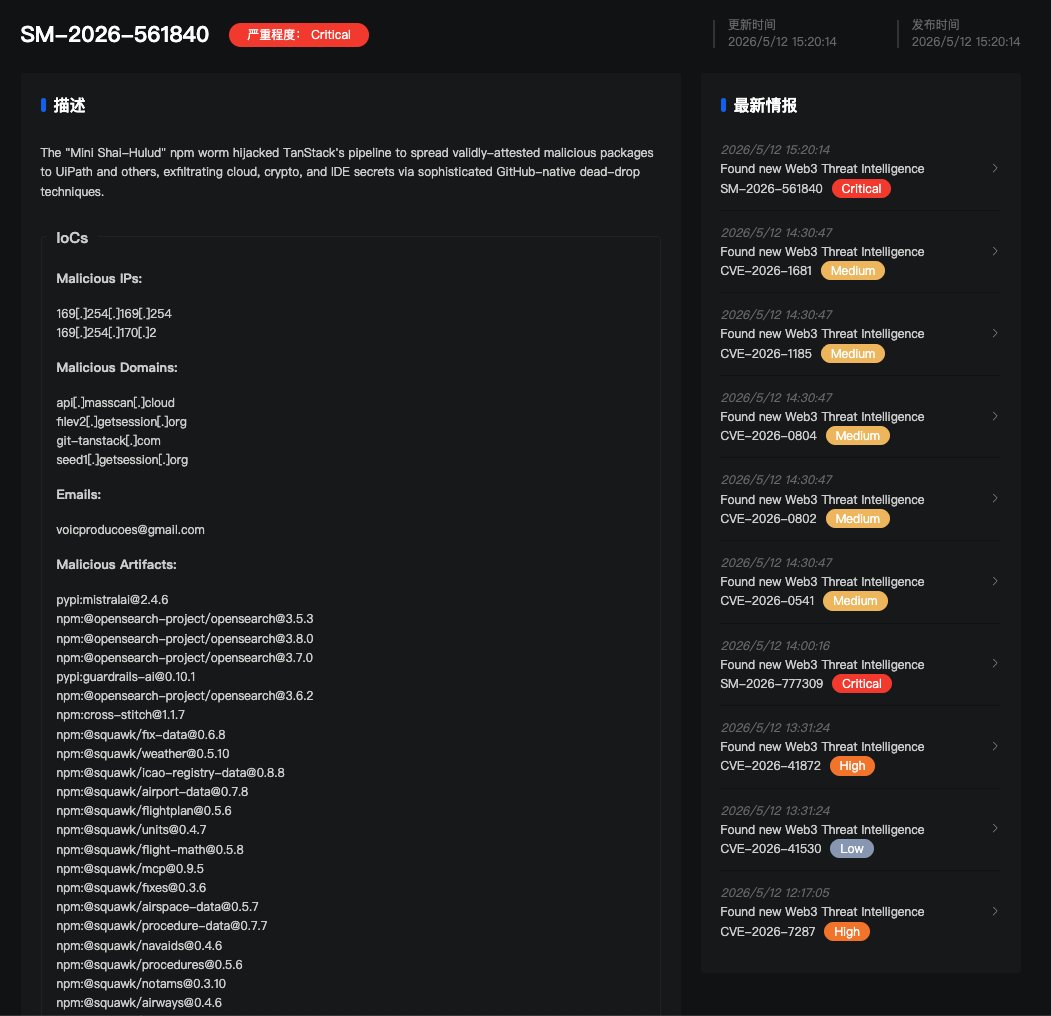This screenshot has width=1051, height=1016.
Task: Click artifact opensearch@3.8.0
Action: (x=185, y=639)
